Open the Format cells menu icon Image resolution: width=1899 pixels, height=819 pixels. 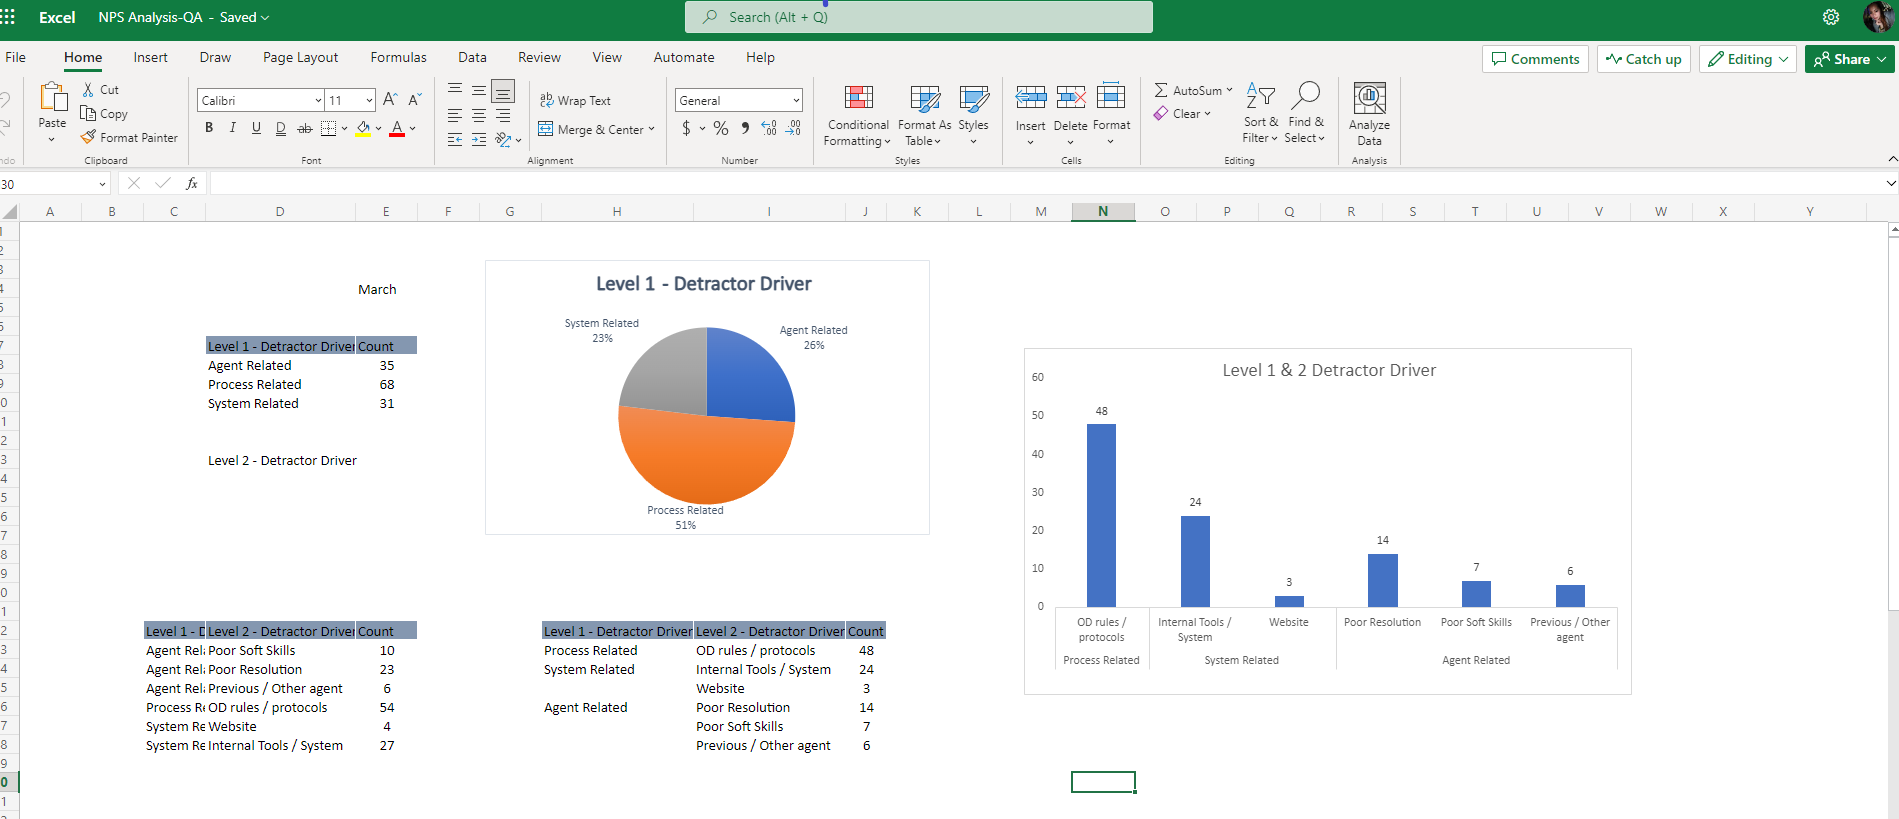[x=1111, y=96]
